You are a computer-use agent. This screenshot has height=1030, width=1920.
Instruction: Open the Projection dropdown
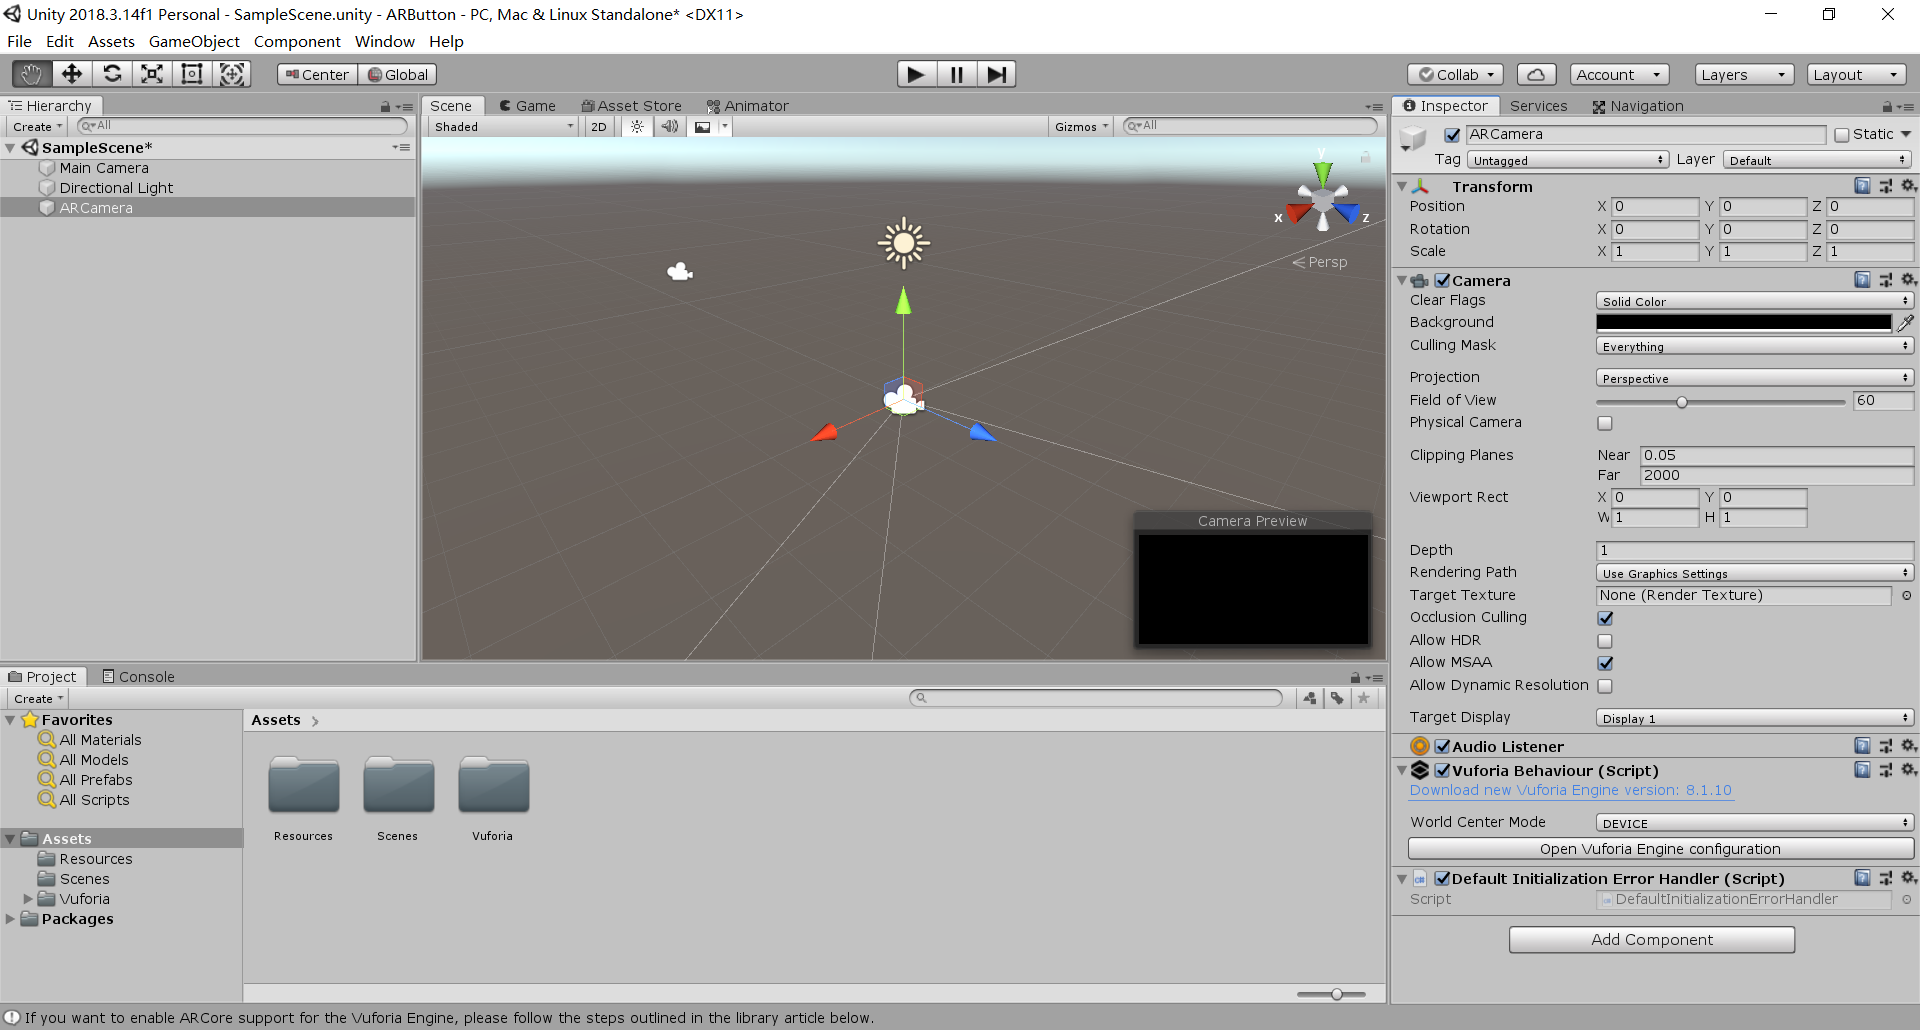(1754, 378)
